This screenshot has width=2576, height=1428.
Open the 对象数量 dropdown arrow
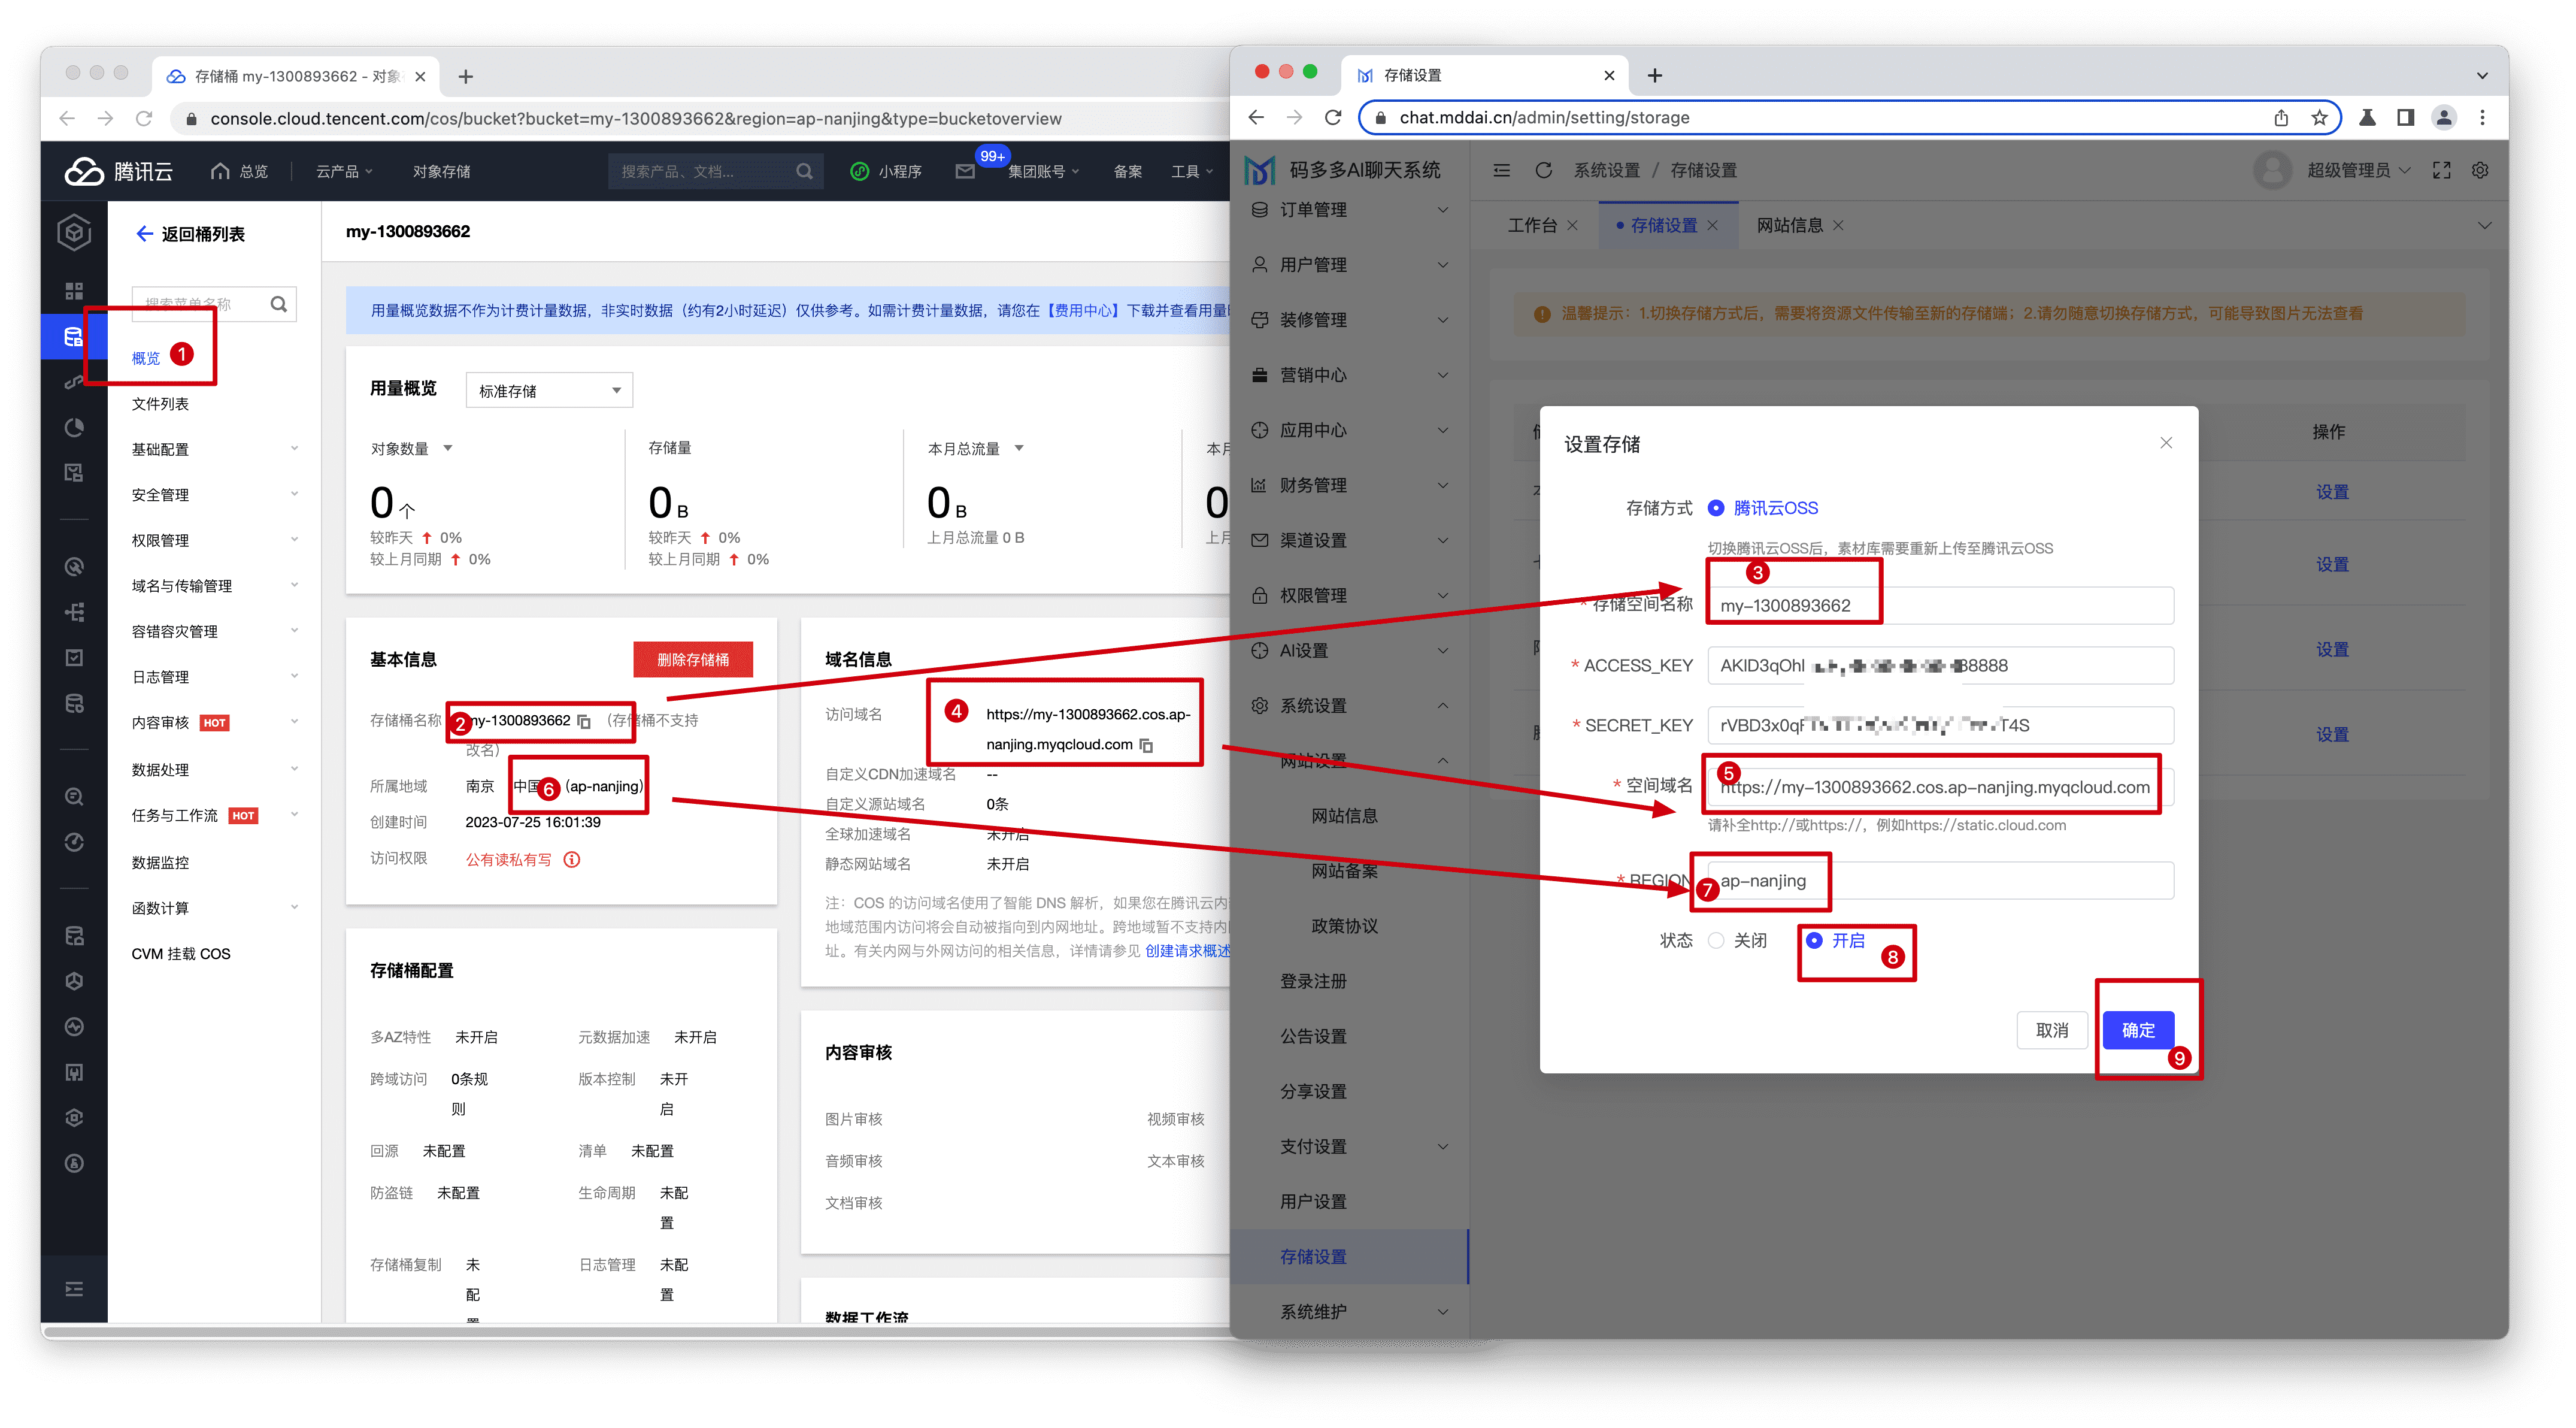[x=448, y=449]
